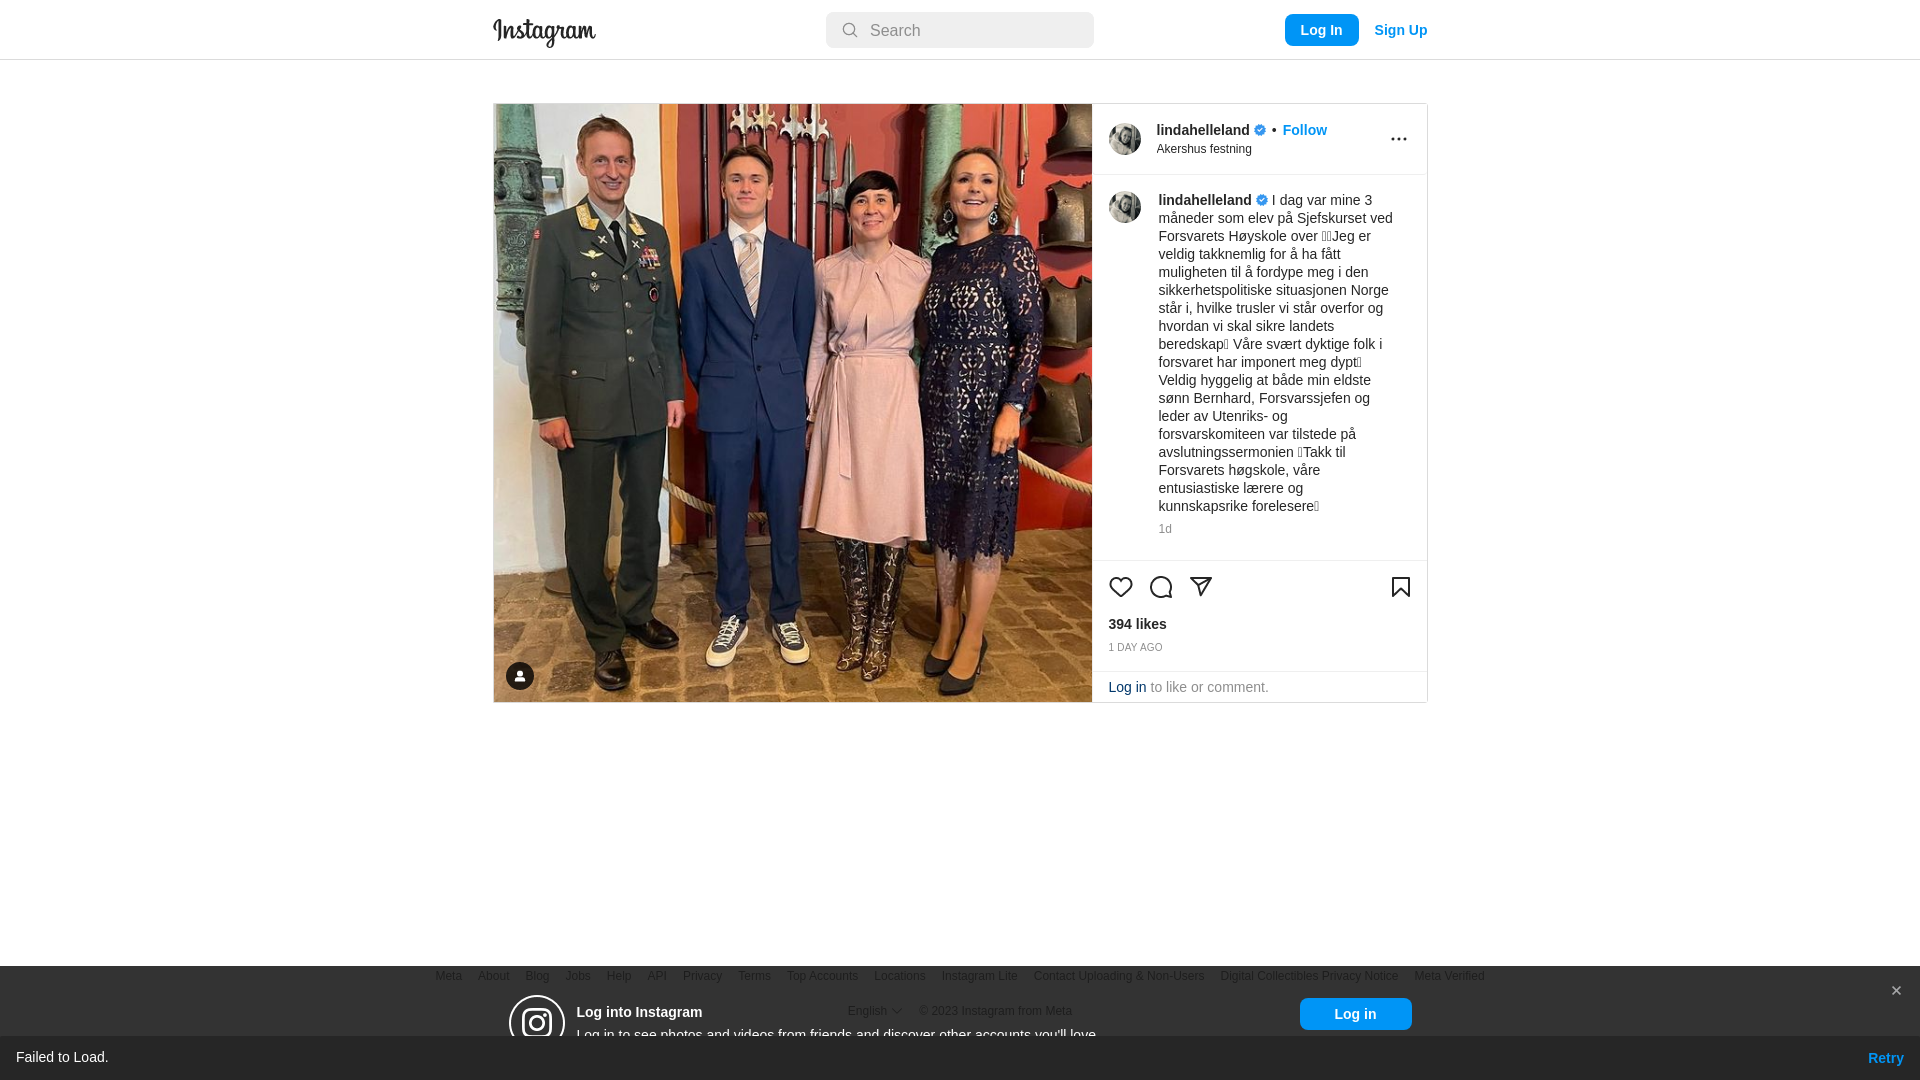The height and width of the screenshot is (1080, 1920).
Task: Focus the Search input field
Action: 959,30
